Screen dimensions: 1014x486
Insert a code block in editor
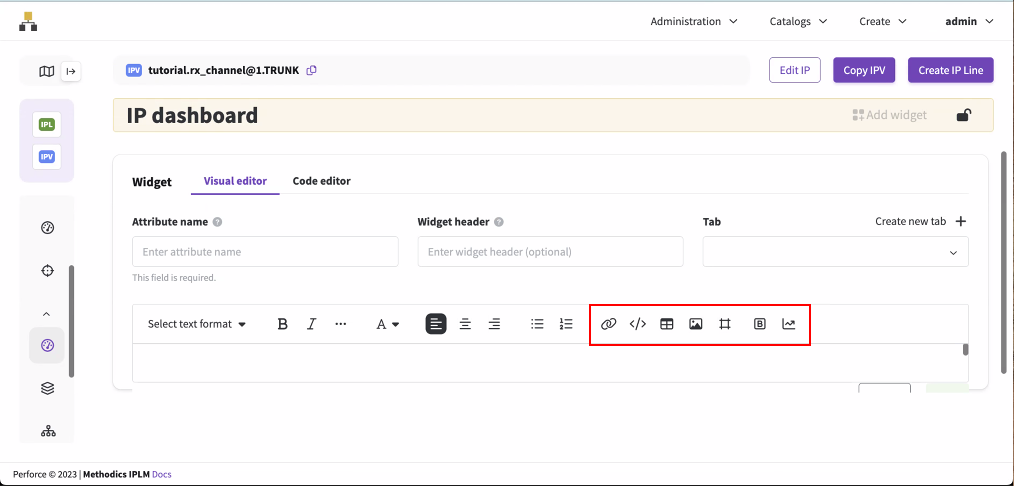[x=637, y=324]
